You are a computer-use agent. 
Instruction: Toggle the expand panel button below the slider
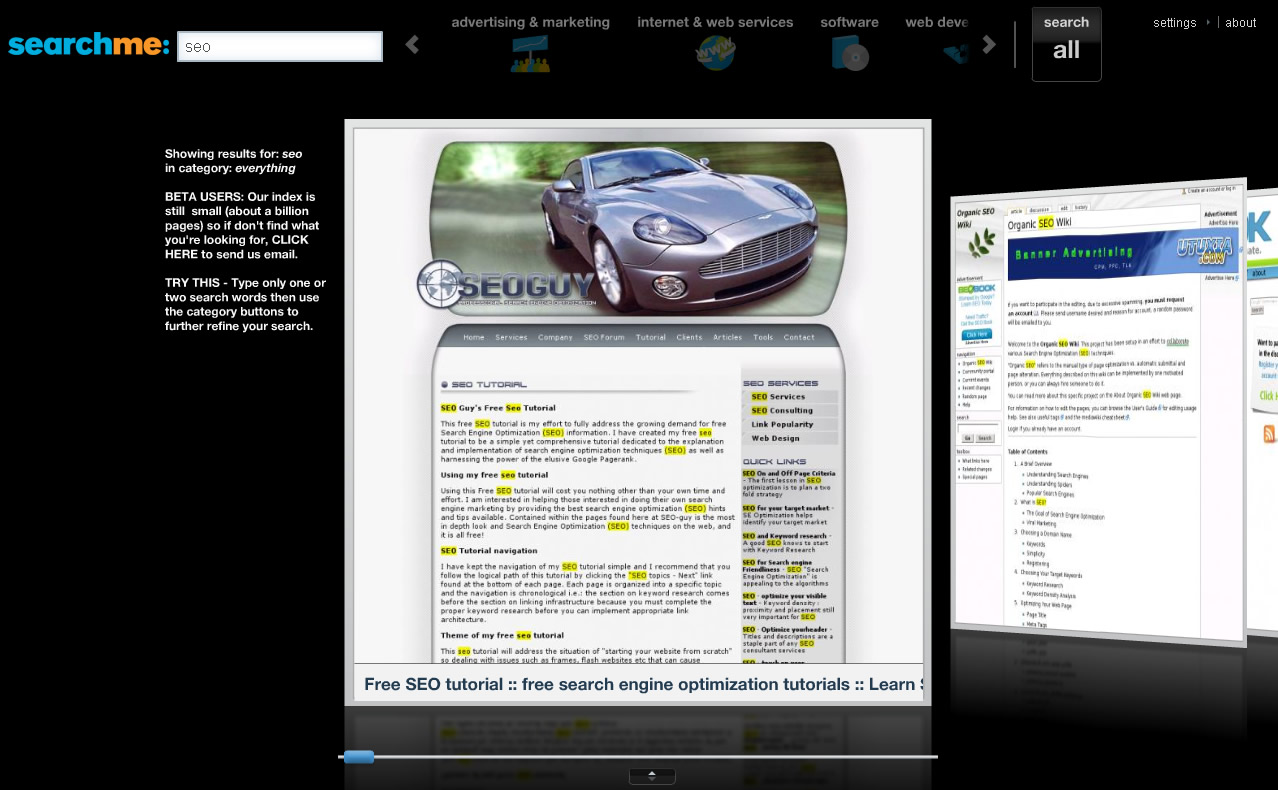click(x=652, y=776)
